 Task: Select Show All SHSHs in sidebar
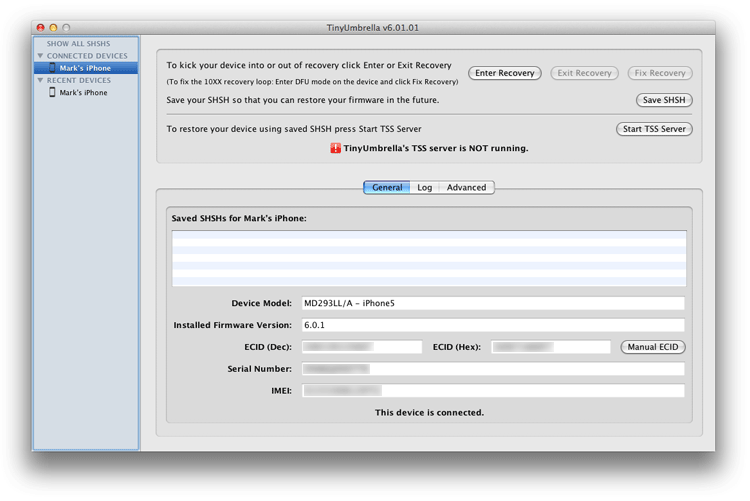(78, 44)
